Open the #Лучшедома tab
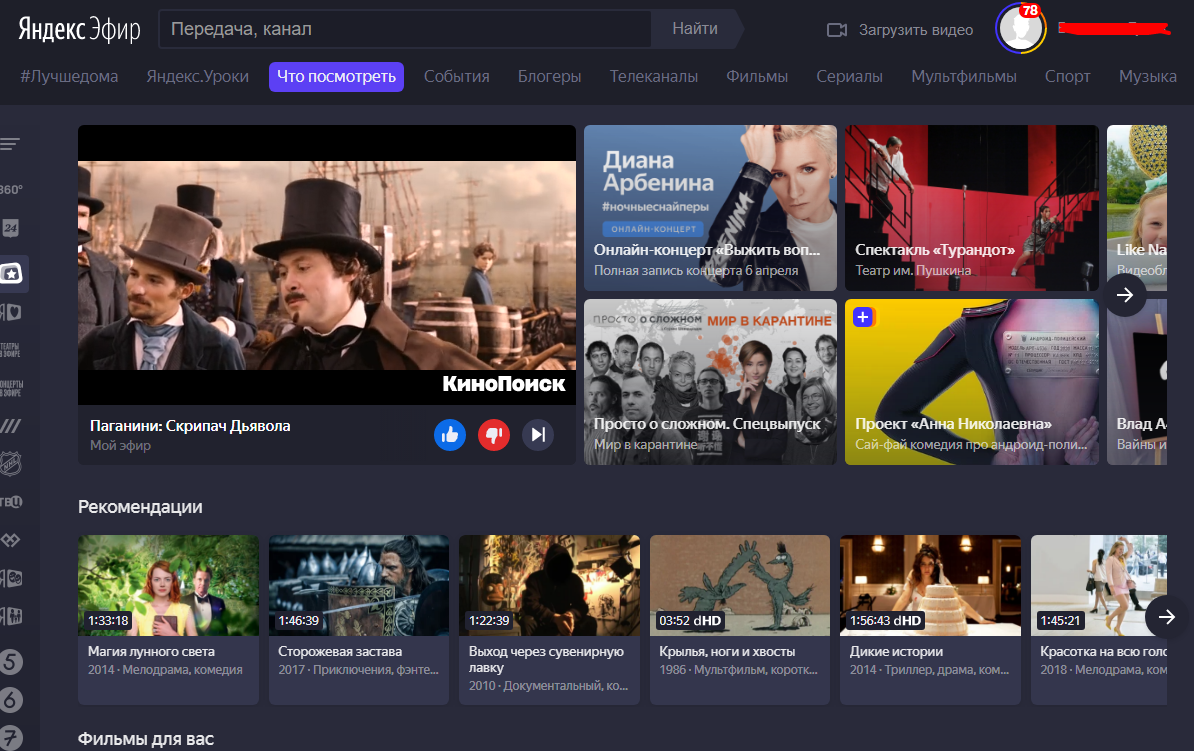1194x751 pixels. 69,76
